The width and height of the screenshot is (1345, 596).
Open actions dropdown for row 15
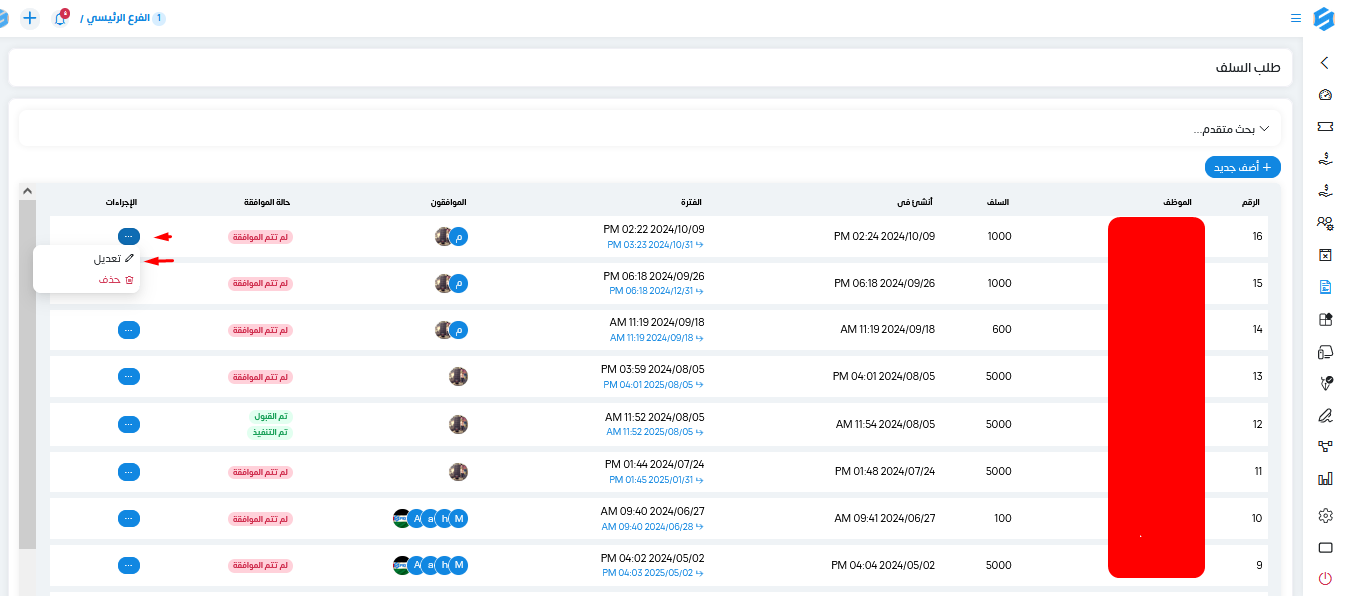coord(129,283)
